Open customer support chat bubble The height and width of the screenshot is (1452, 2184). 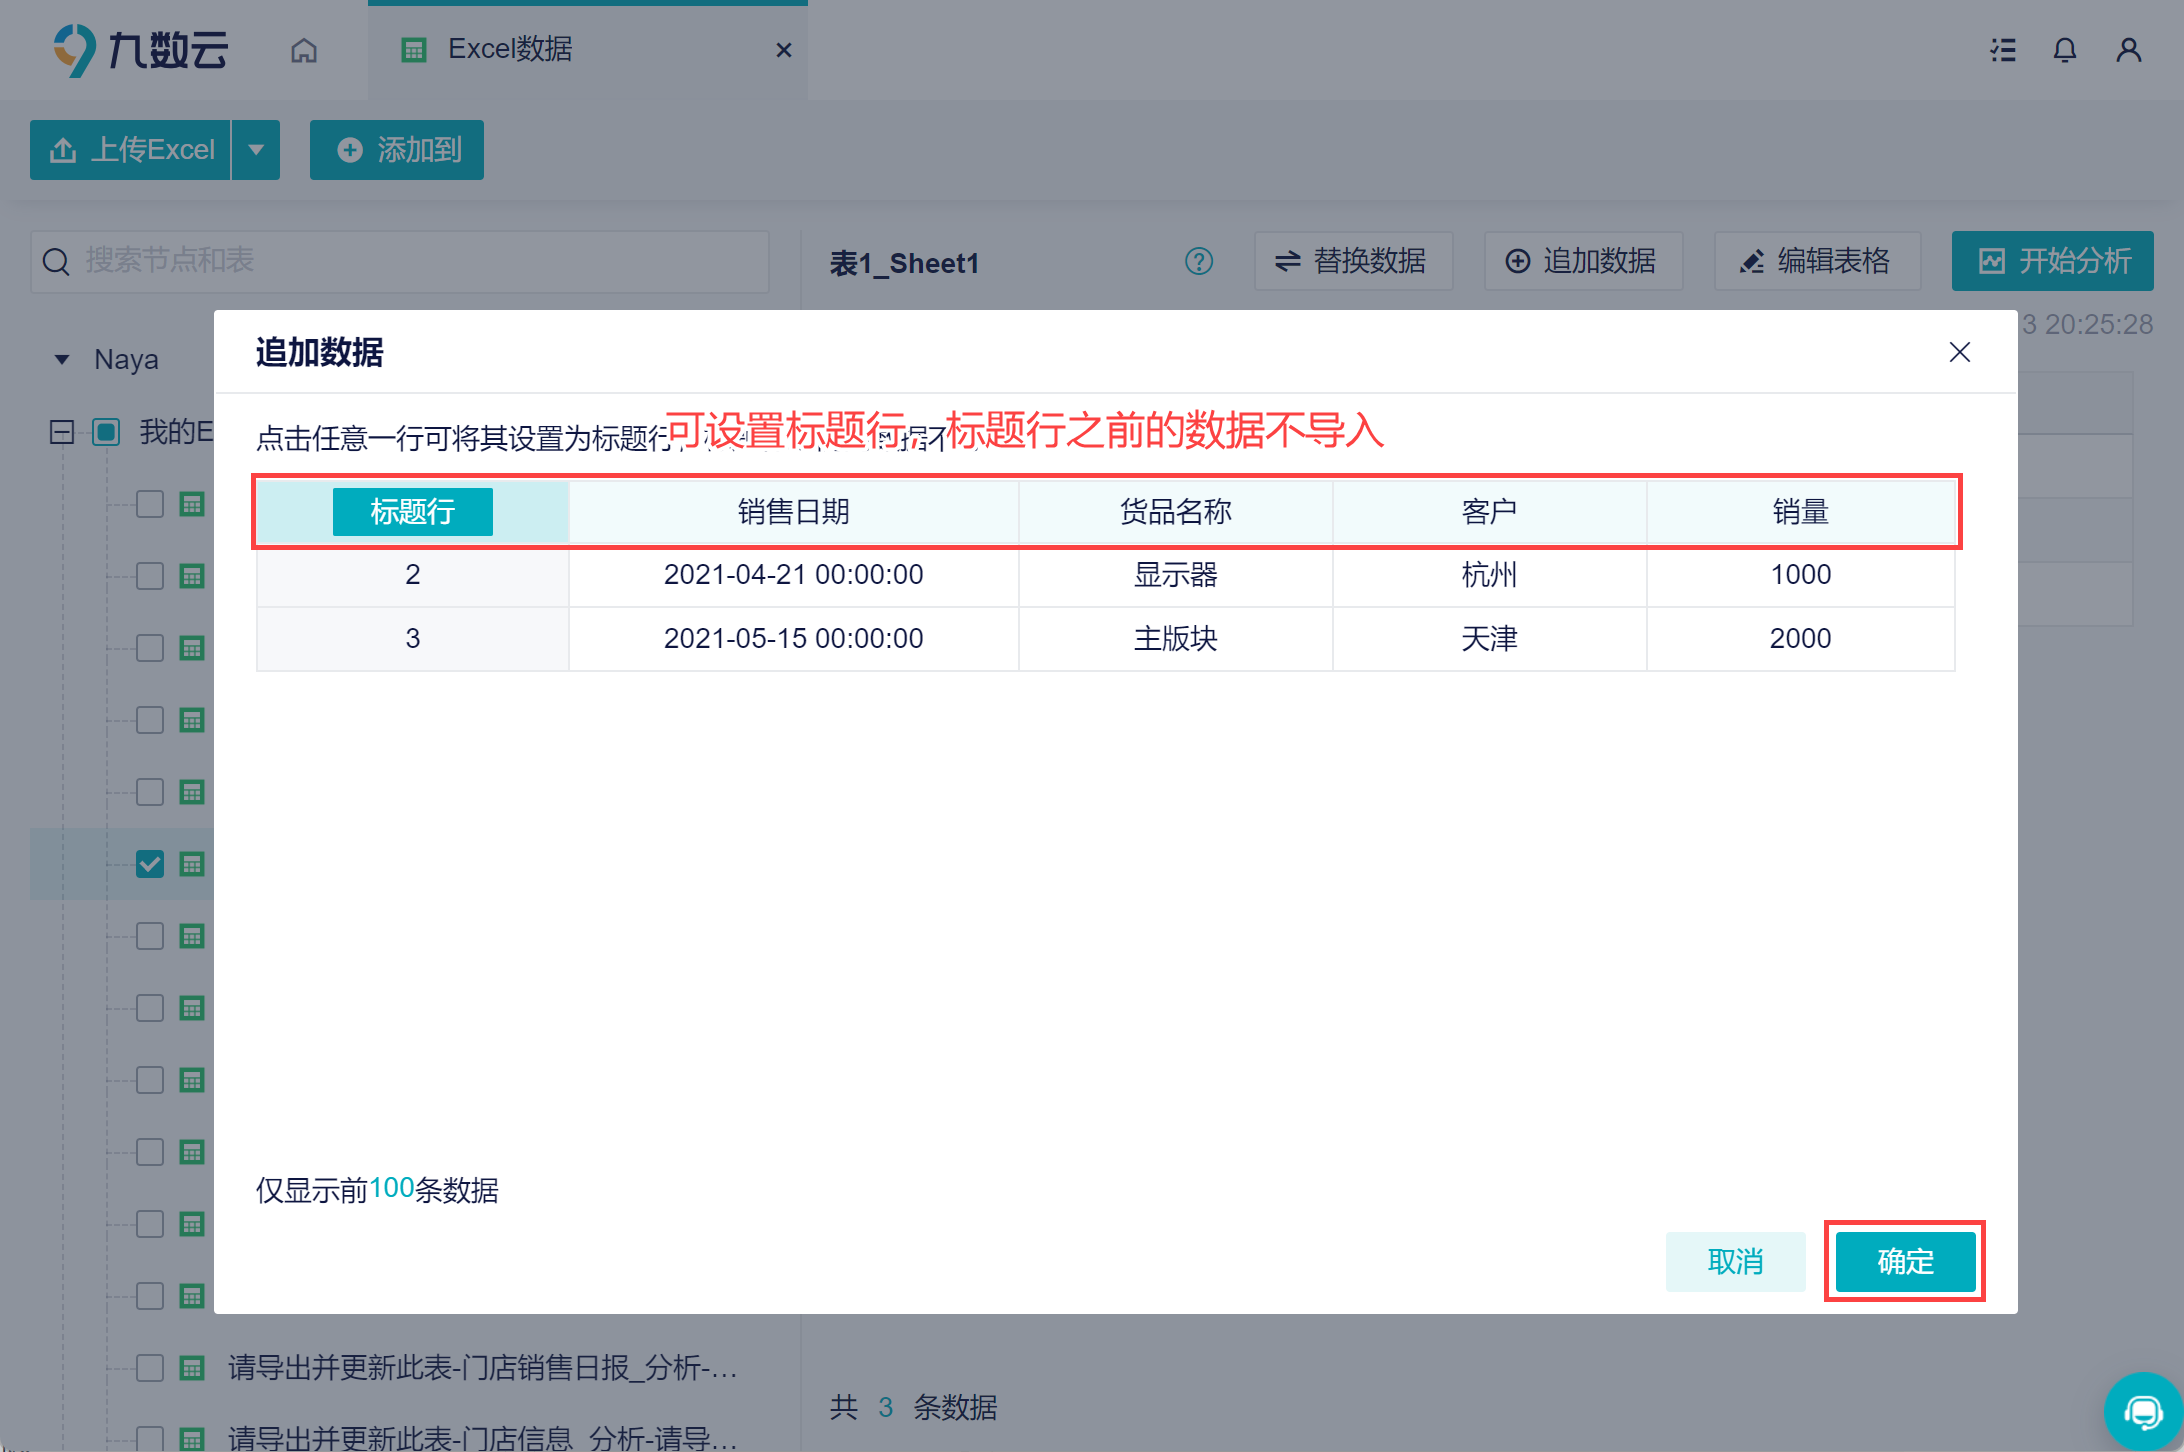pos(2143,1412)
